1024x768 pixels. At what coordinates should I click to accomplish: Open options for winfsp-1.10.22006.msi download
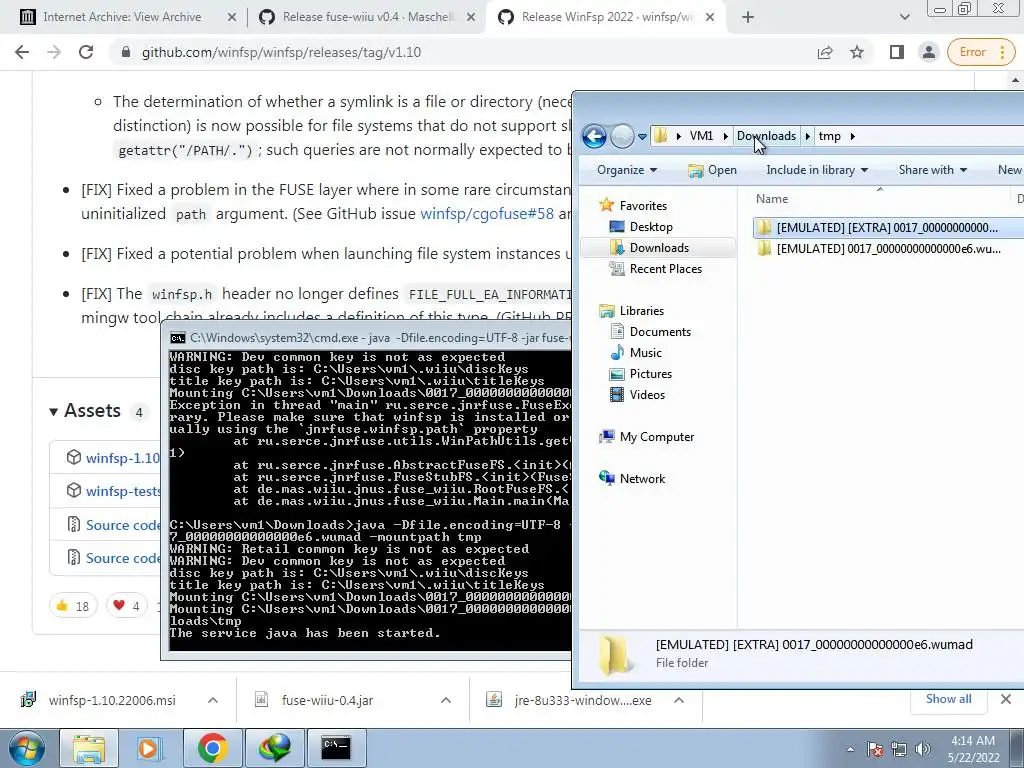point(213,700)
